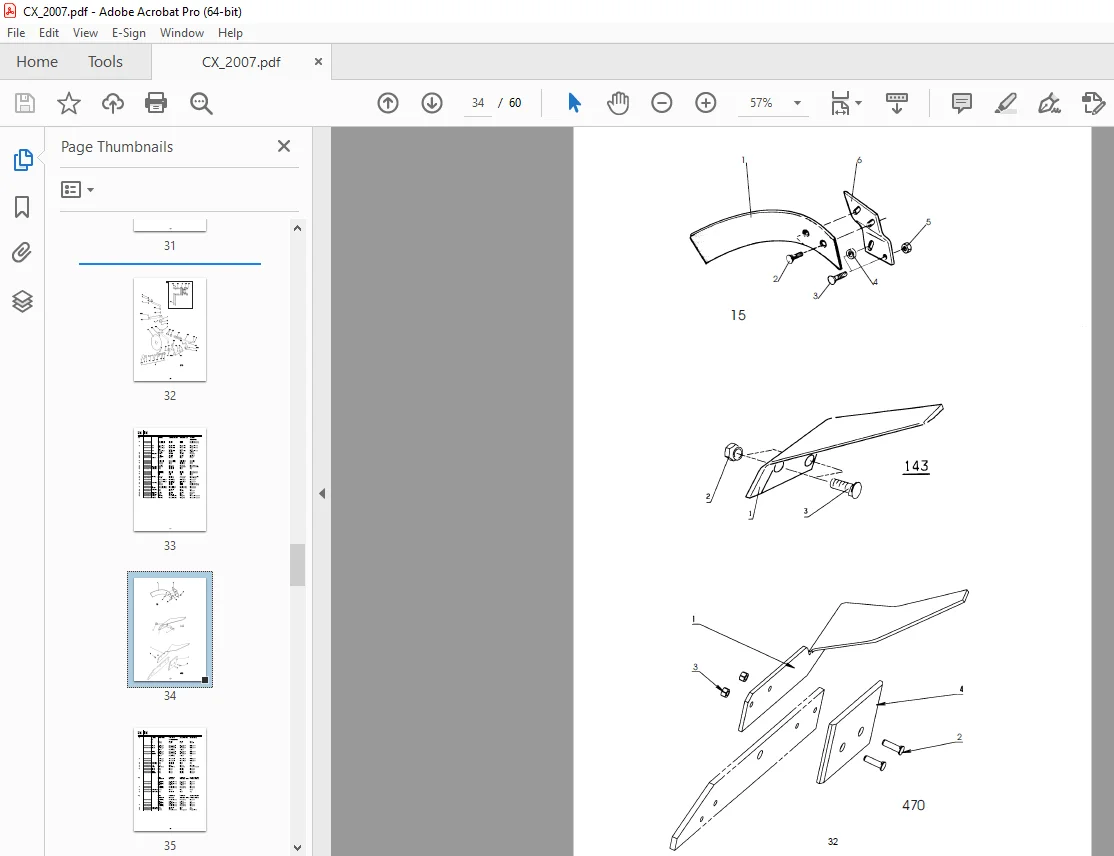1114x856 pixels.
Task: Open the Help menu
Action: [x=230, y=33]
